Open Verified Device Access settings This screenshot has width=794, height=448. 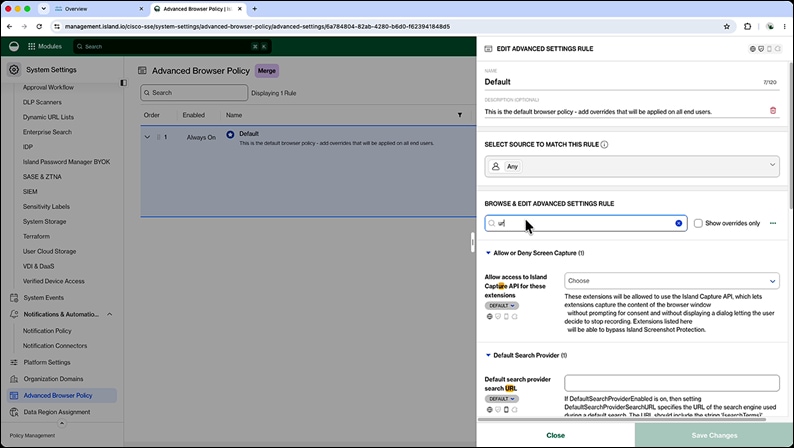coord(54,281)
